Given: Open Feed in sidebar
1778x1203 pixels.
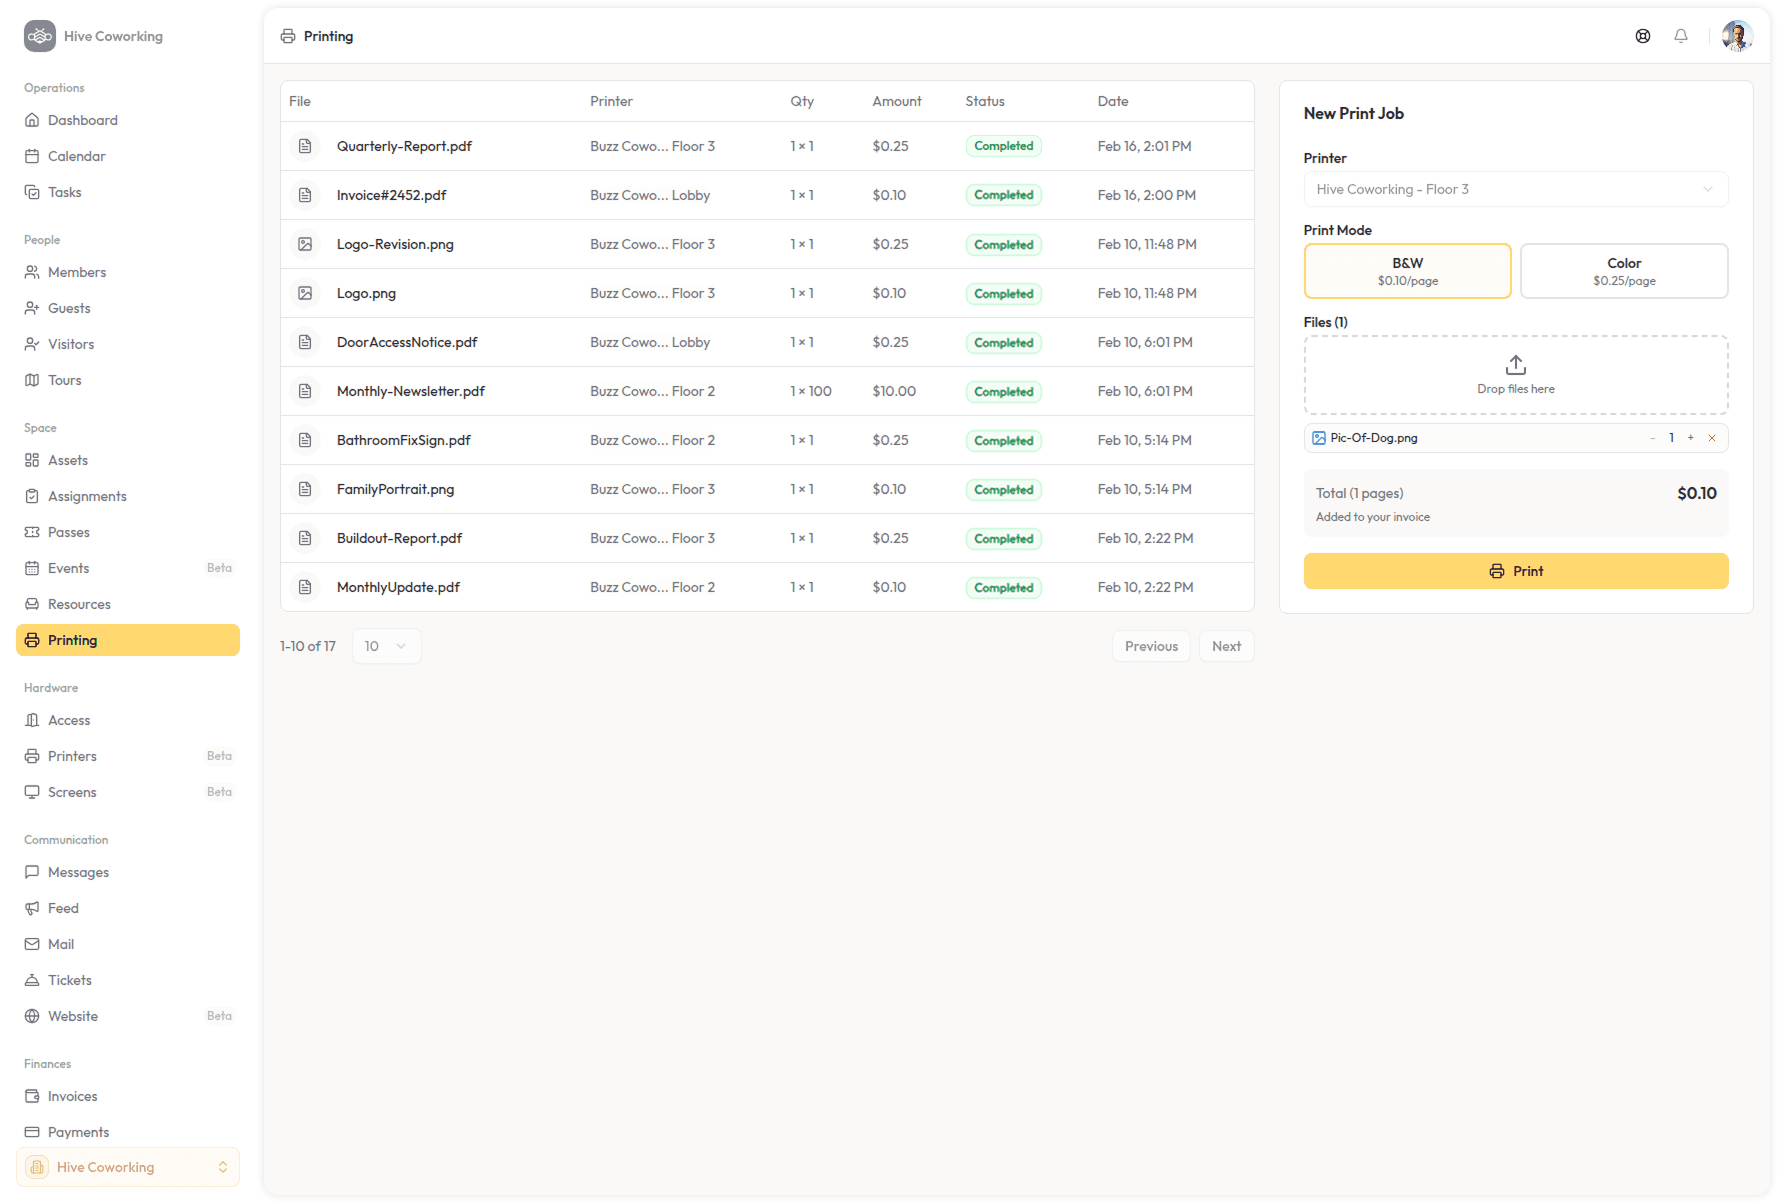Looking at the screenshot, I should (128, 908).
